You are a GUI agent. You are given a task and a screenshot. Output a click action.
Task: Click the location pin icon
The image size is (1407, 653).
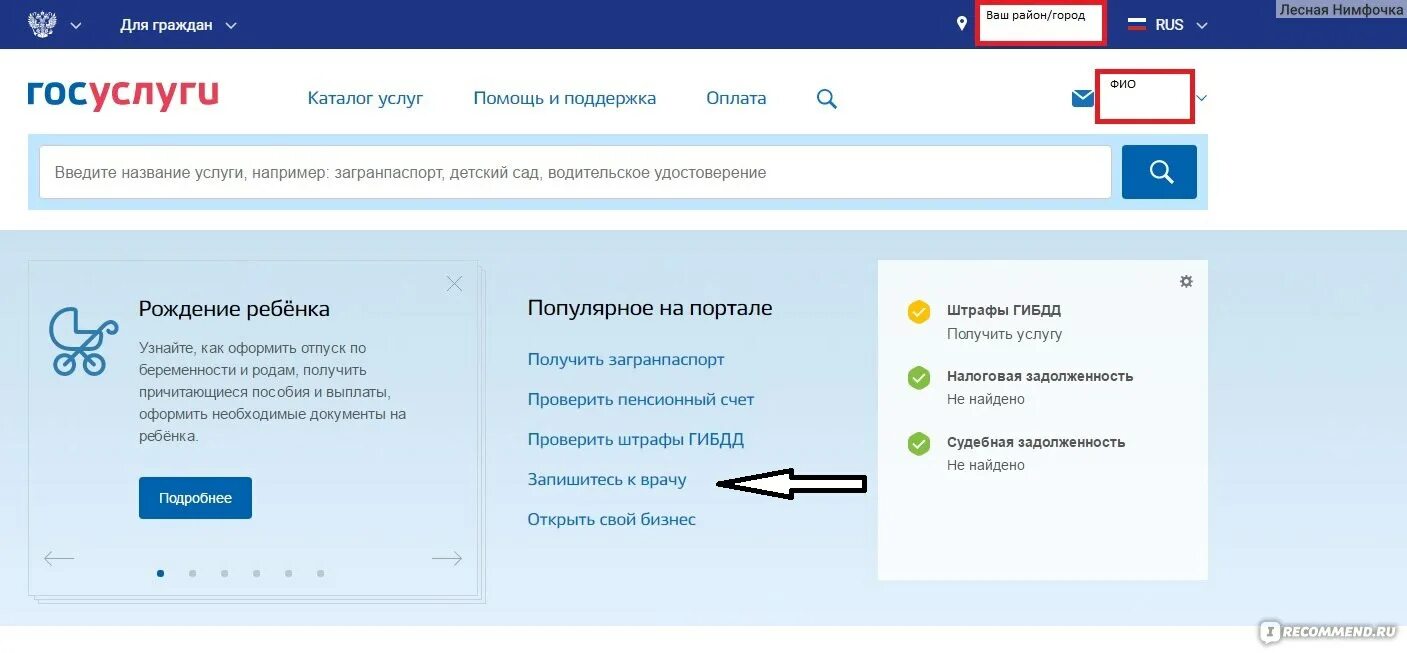[x=962, y=24]
